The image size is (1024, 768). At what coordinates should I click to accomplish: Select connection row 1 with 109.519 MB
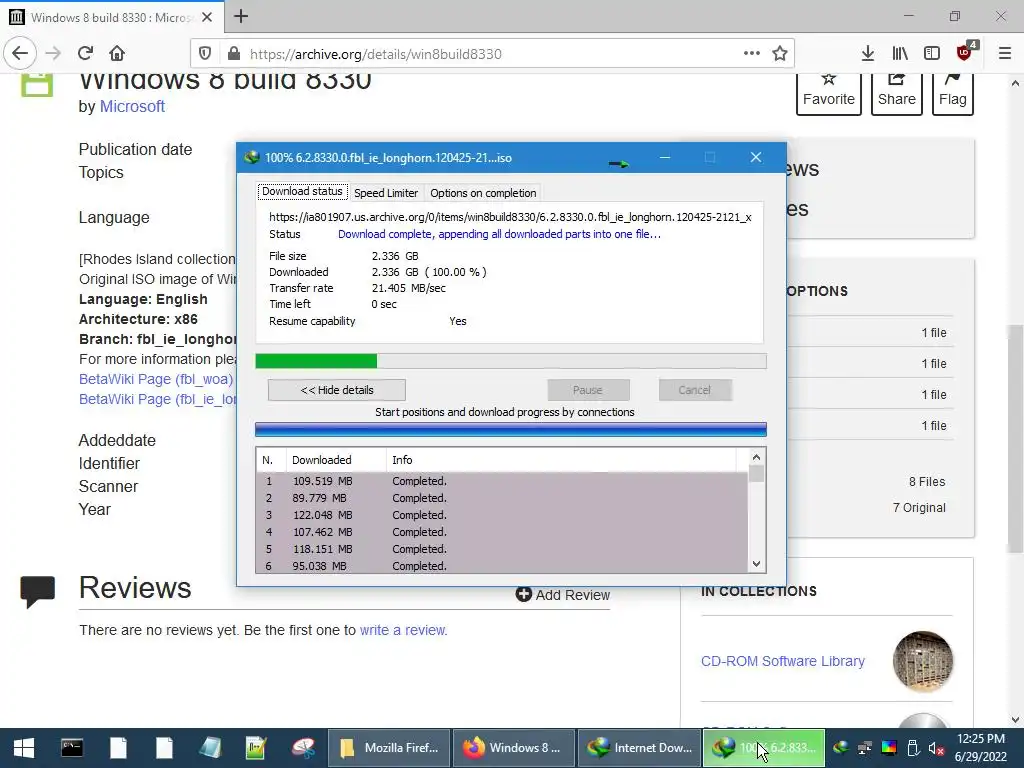pyautogui.click(x=502, y=481)
